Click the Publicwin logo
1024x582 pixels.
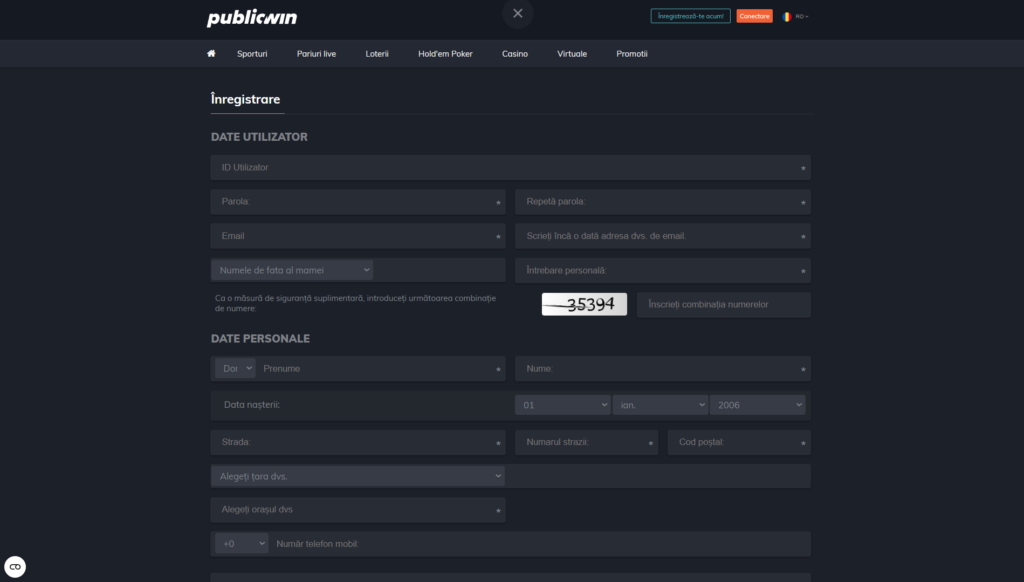pyautogui.click(x=251, y=17)
